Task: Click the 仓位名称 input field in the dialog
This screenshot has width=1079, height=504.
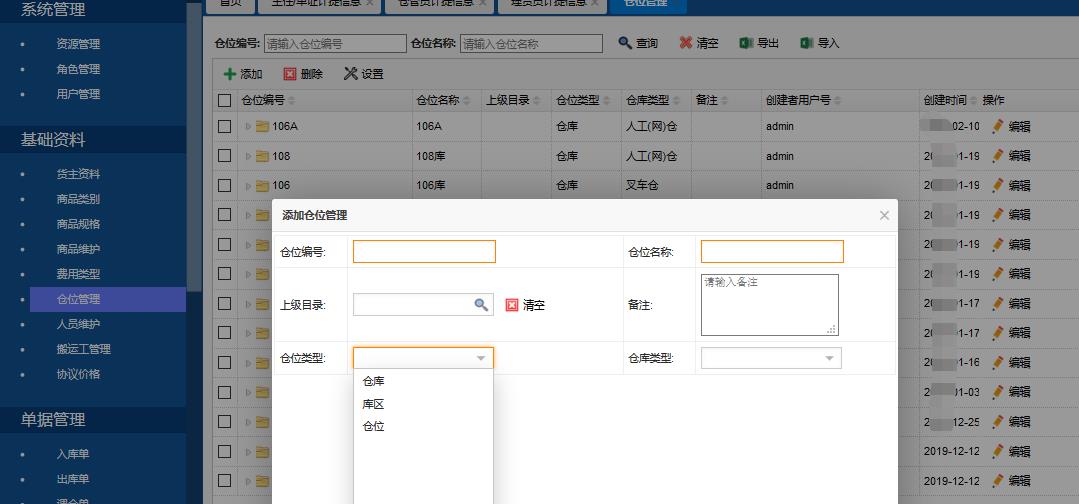Action: coord(772,252)
